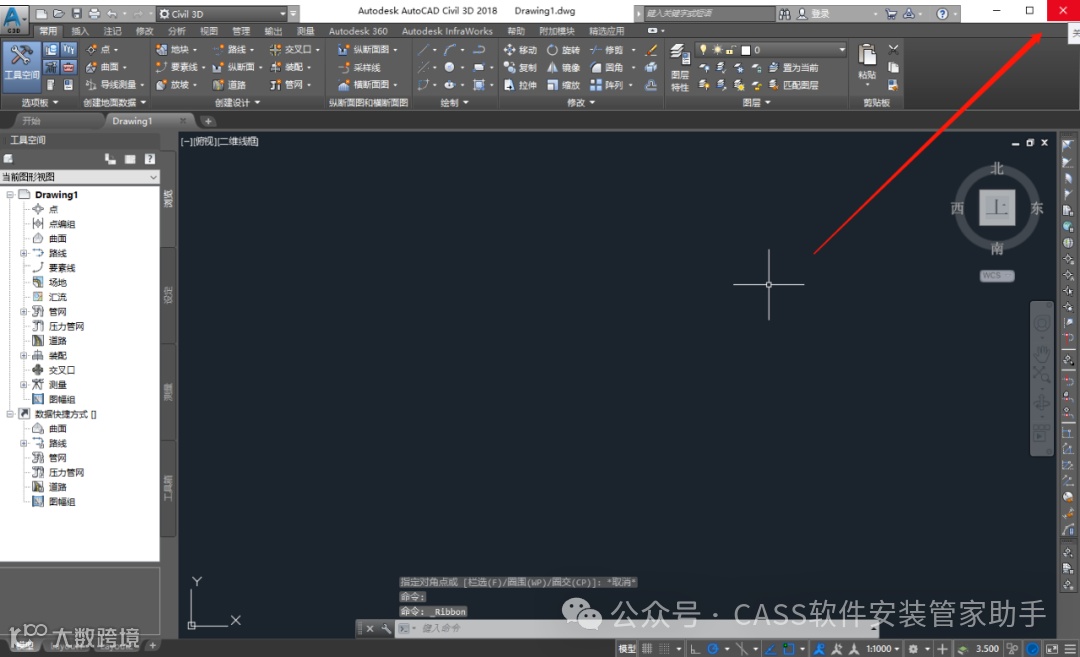Screen dimensions: 1080x657
Task: Collapse the Drawing1 tree node
Action: click(x=10, y=195)
